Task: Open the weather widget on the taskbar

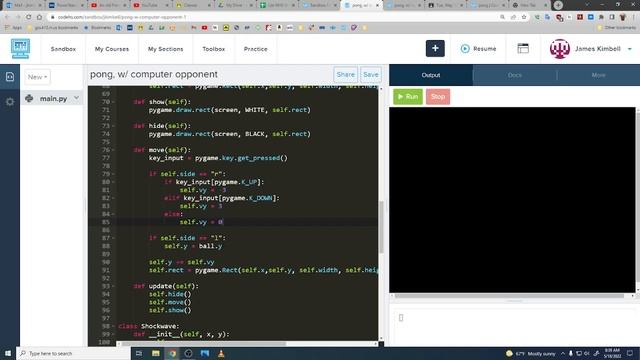Action: tap(531, 353)
